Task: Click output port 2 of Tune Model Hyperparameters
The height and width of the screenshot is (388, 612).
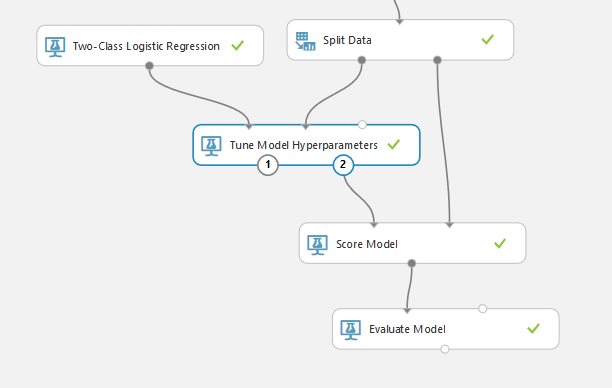Action: (343, 165)
